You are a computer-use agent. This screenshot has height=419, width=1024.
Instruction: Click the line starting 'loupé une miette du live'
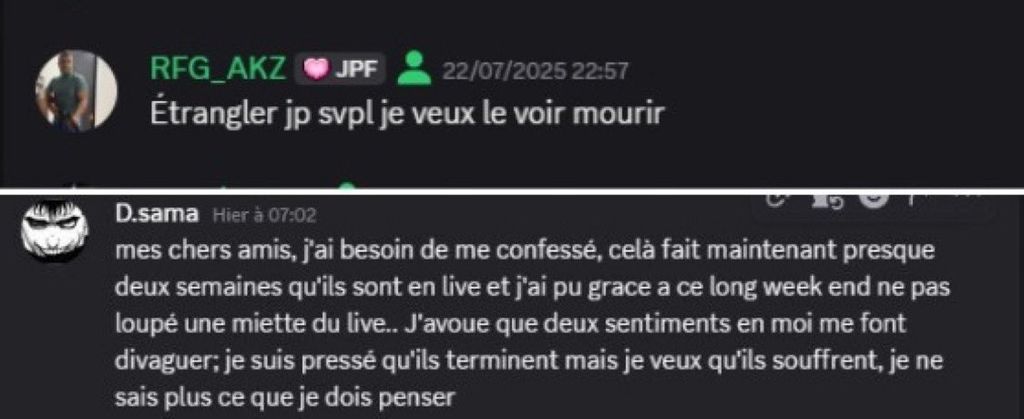(x=510, y=324)
